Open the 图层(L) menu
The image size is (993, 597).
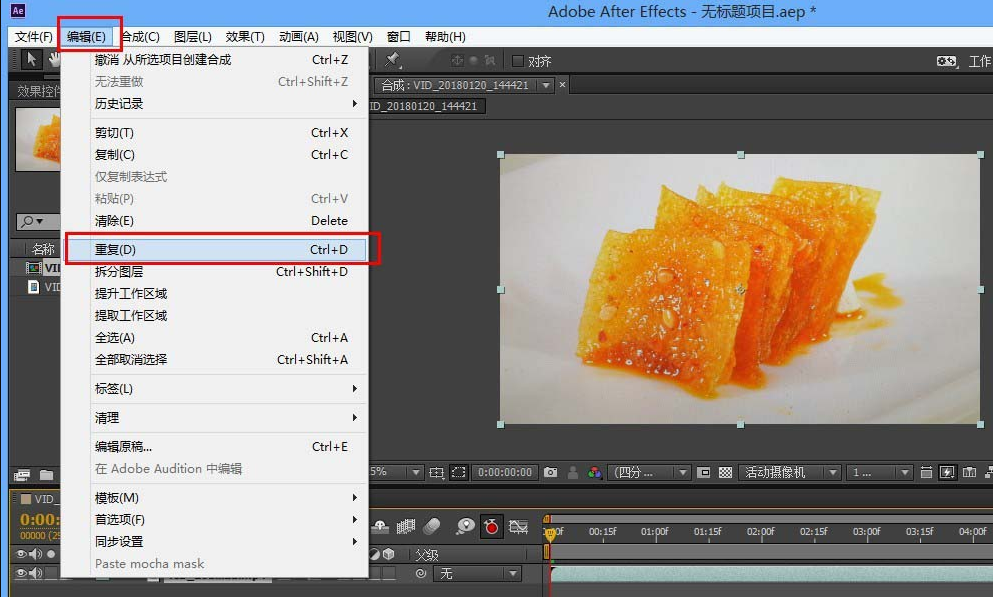tap(192, 37)
